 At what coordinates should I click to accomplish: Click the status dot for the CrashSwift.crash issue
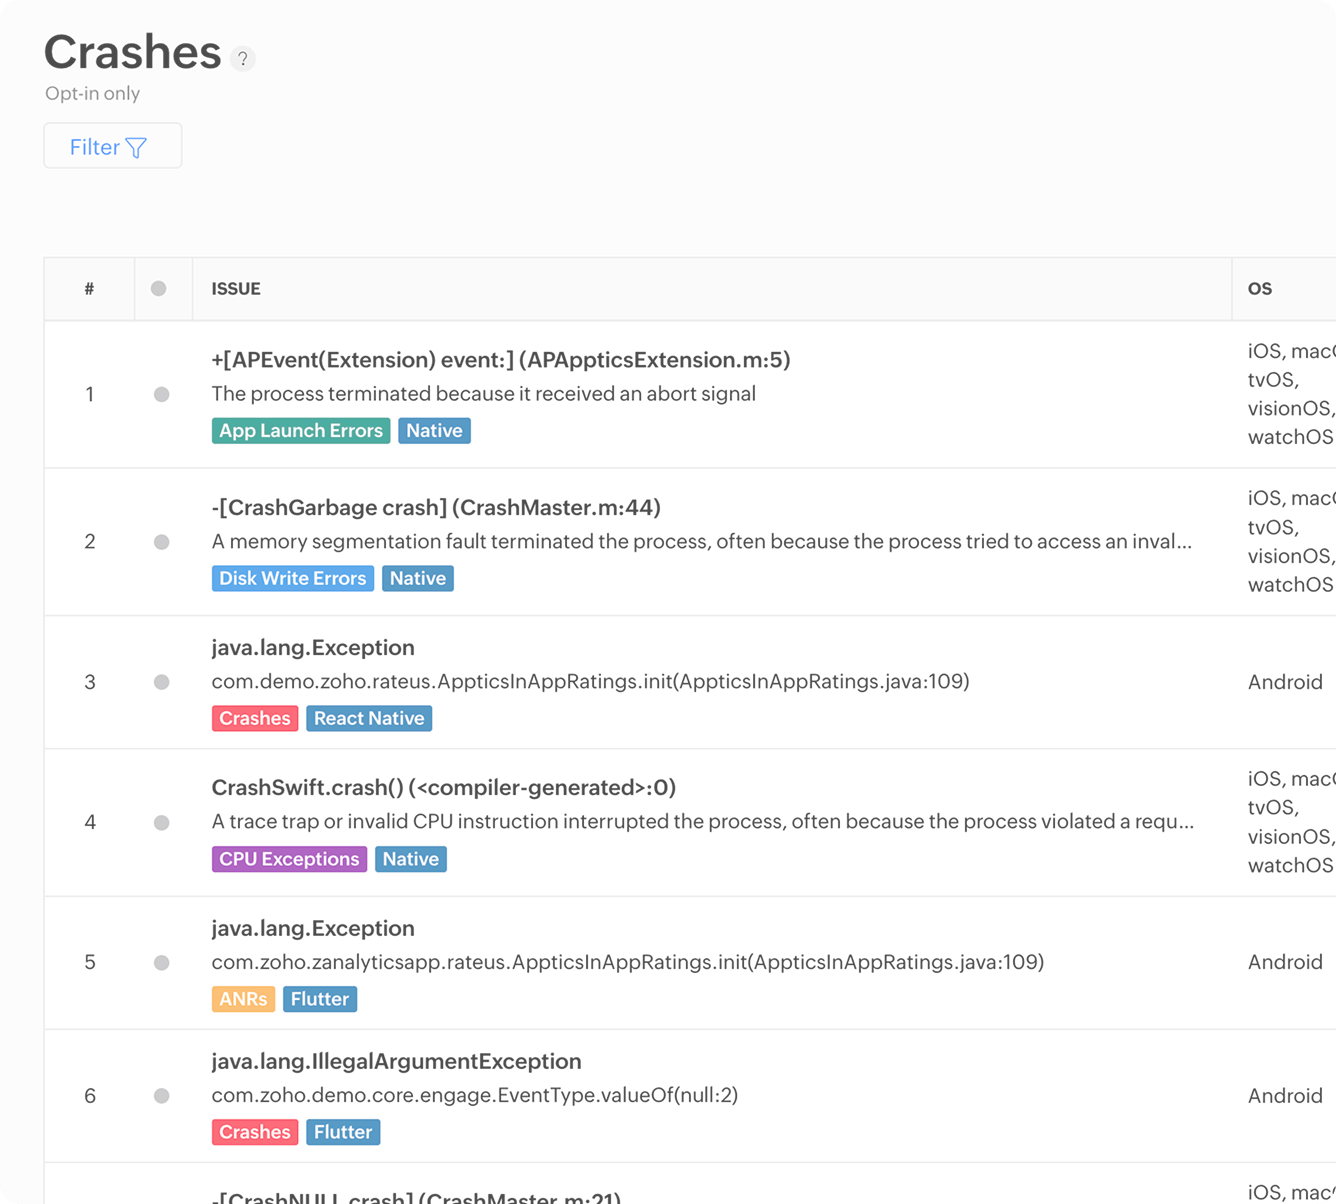coord(162,822)
